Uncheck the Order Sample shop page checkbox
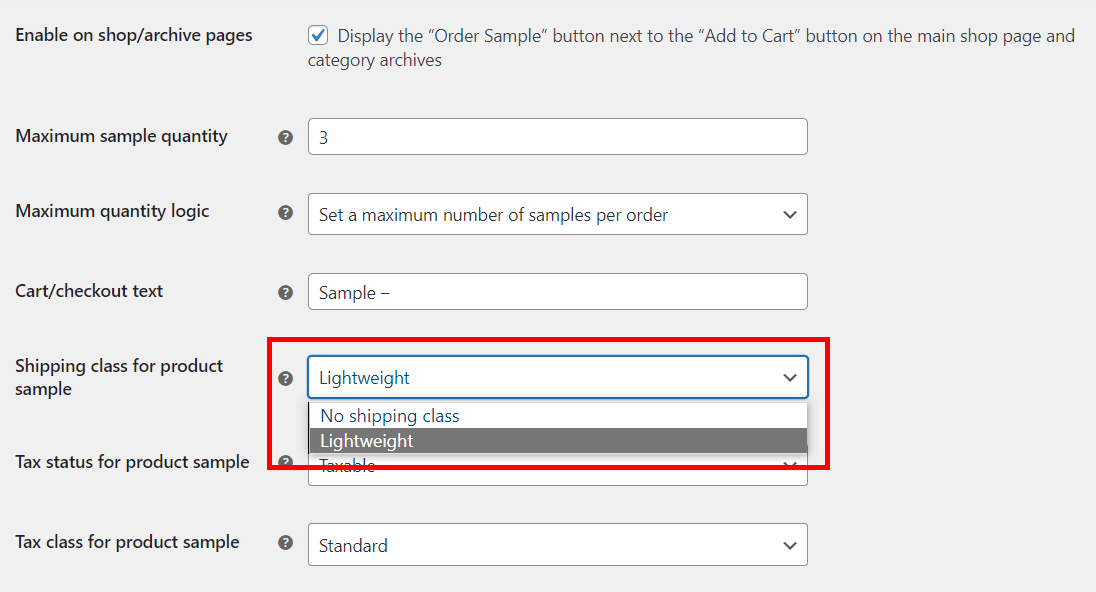The image size is (1096, 592). [319, 34]
